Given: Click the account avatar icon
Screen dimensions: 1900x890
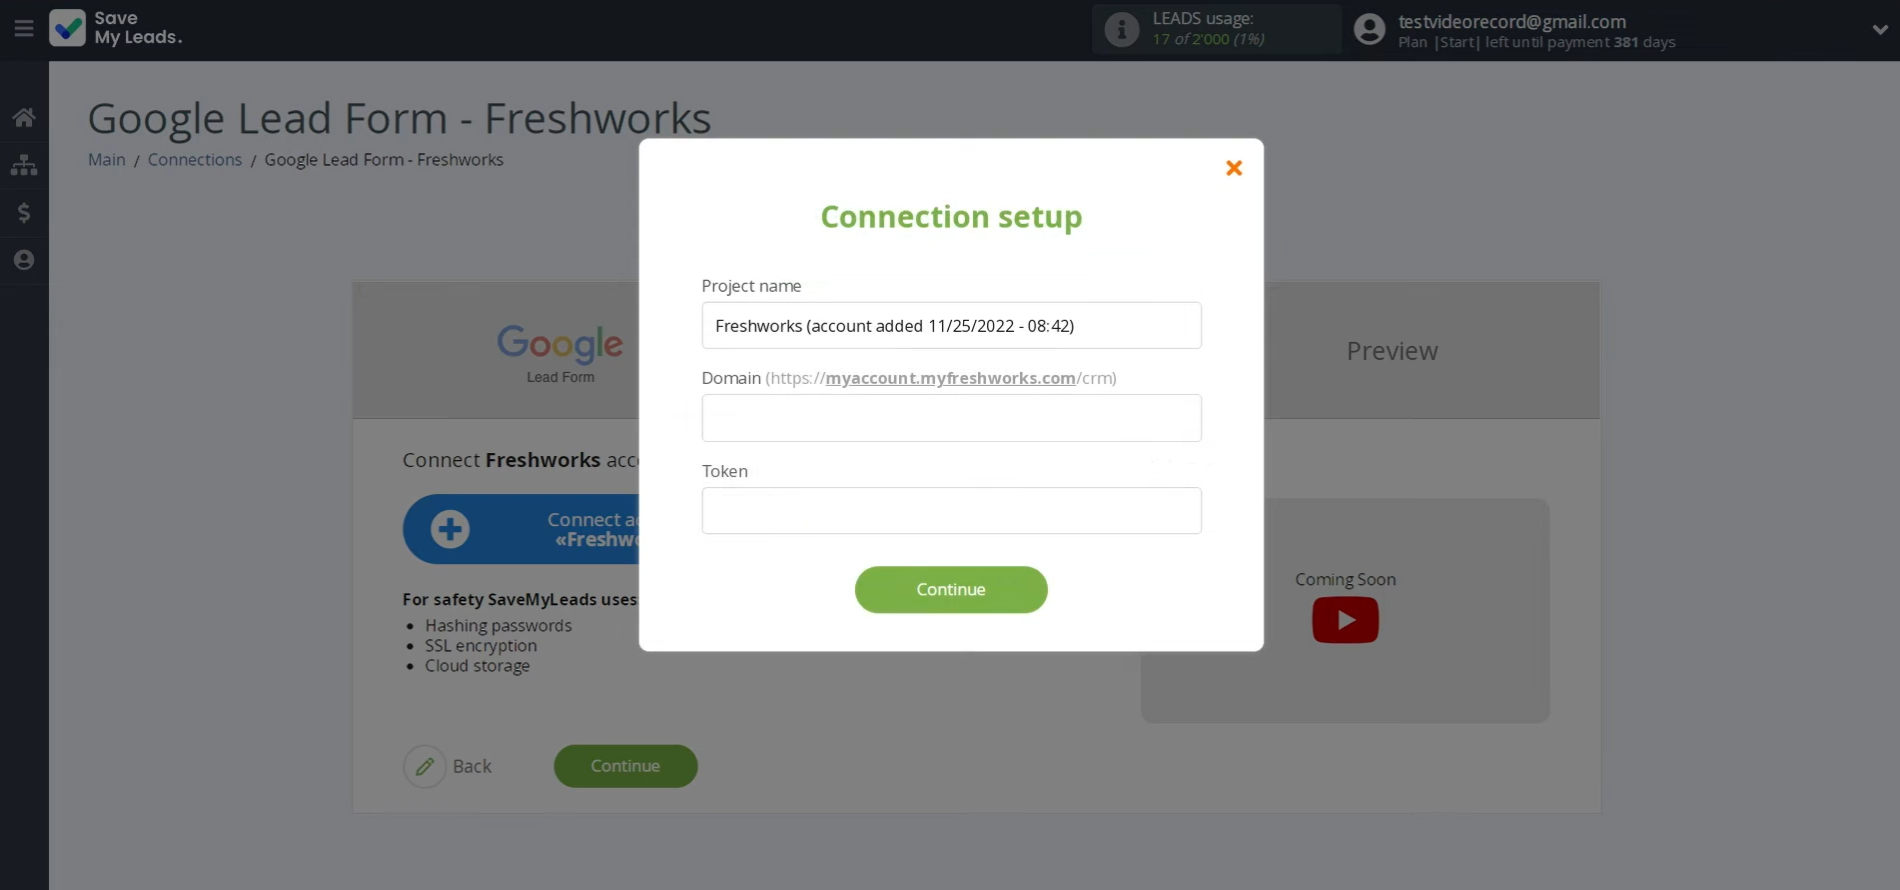Looking at the screenshot, I should 1369,29.
